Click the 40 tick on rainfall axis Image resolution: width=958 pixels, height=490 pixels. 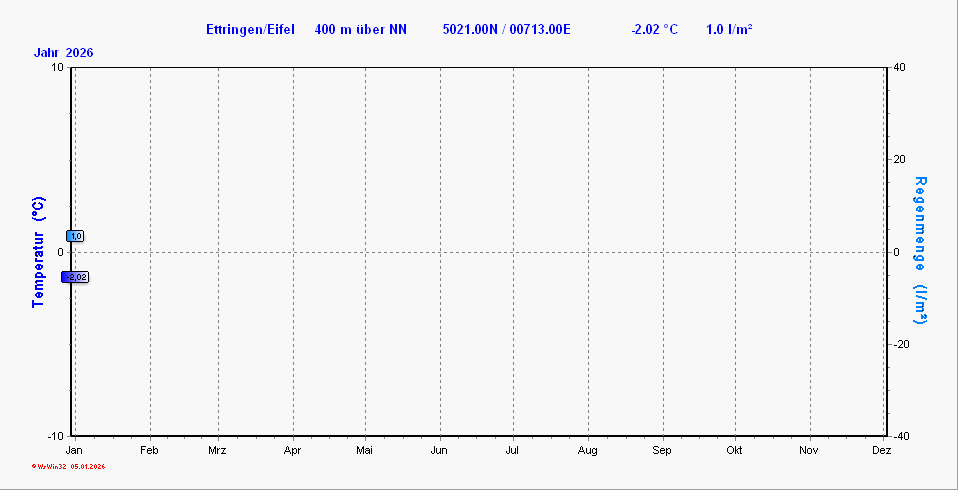tap(899, 67)
